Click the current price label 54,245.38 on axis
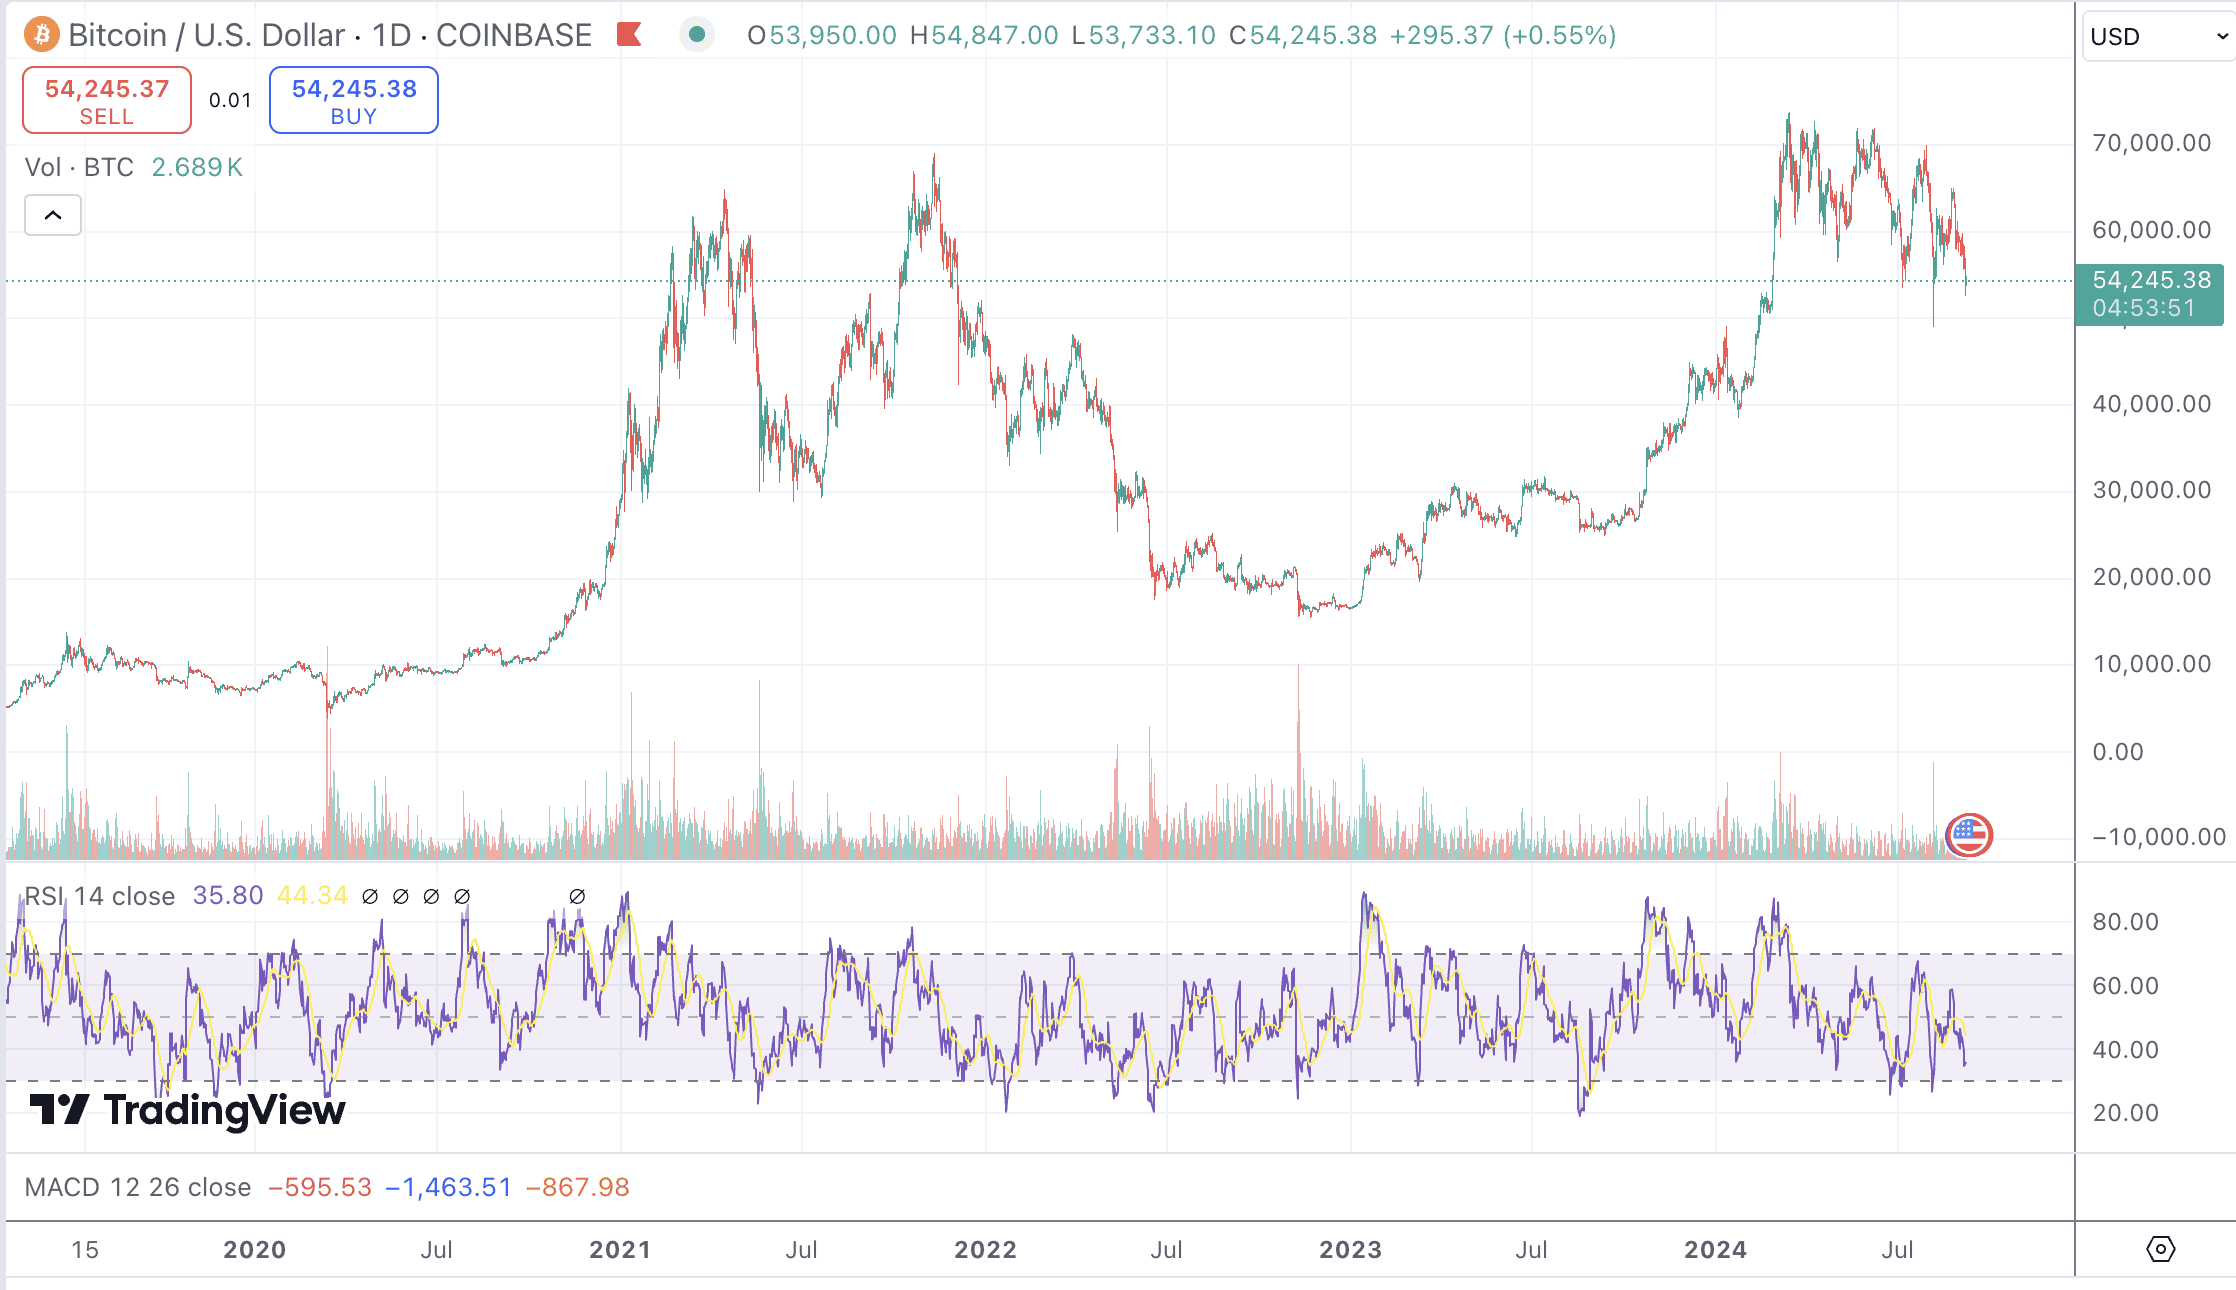This screenshot has height=1290, width=2236. pyautogui.click(x=2149, y=294)
